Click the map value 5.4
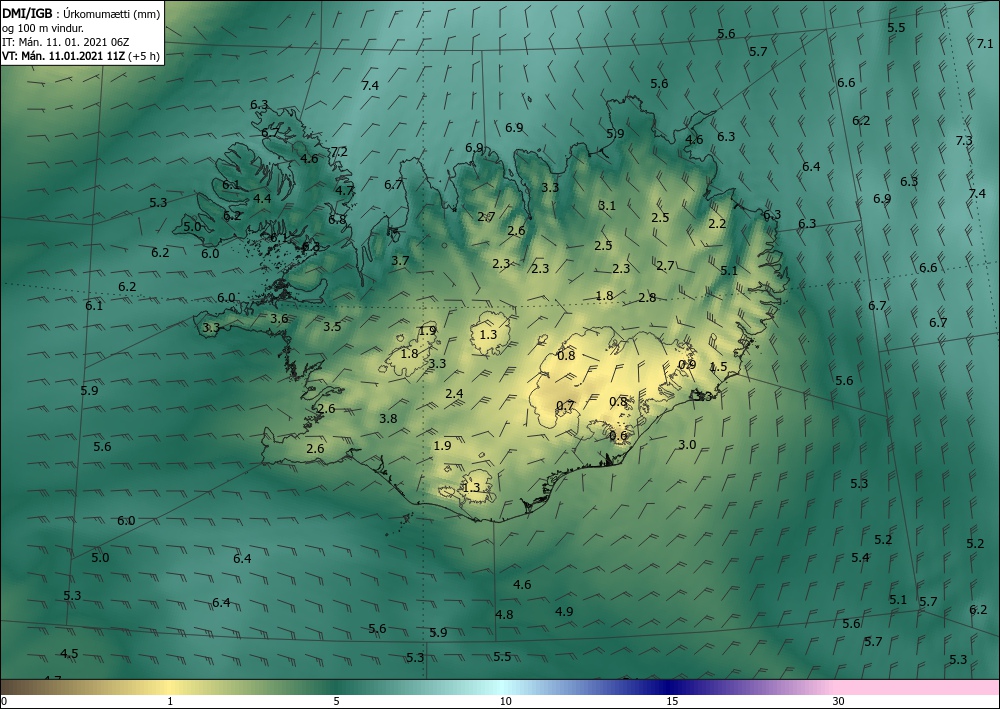The height and width of the screenshot is (709, 1000). click(x=860, y=557)
